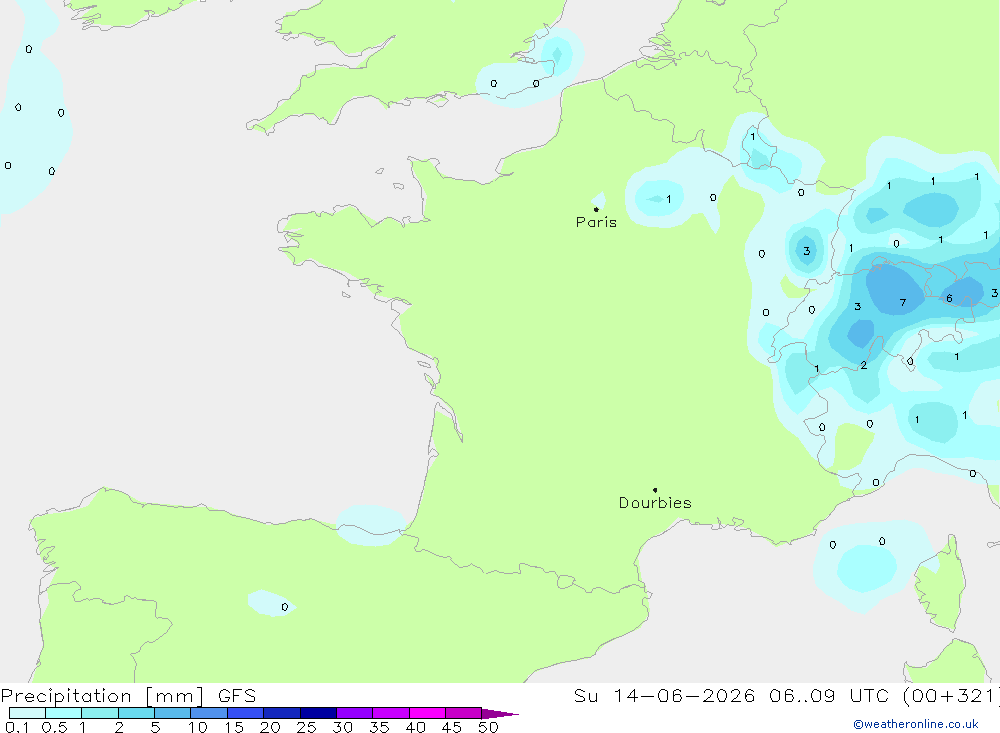Click the '7' mm precipitation value on map
This screenshot has height=733, width=1000.
(x=902, y=302)
